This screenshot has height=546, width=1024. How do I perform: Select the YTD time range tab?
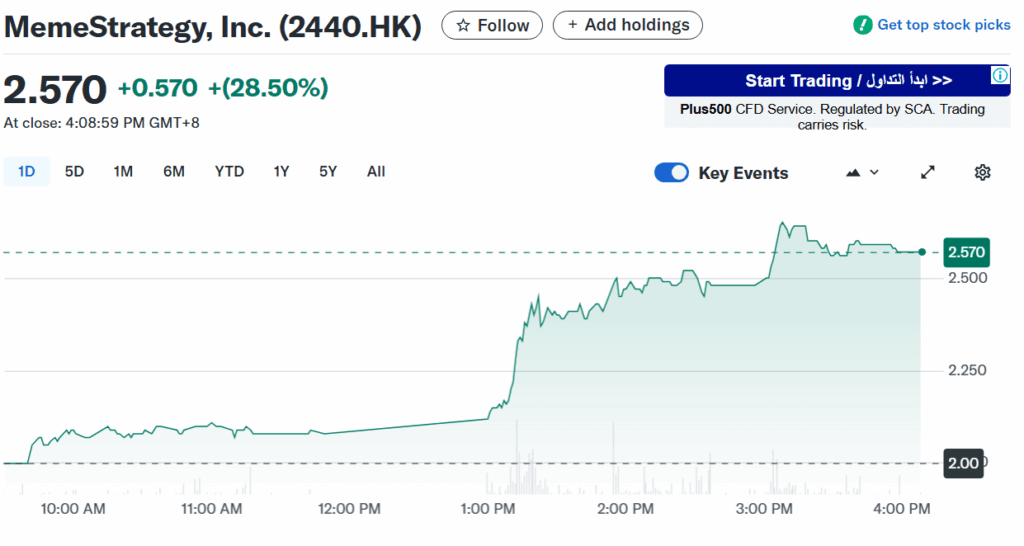pyautogui.click(x=229, y=172)
